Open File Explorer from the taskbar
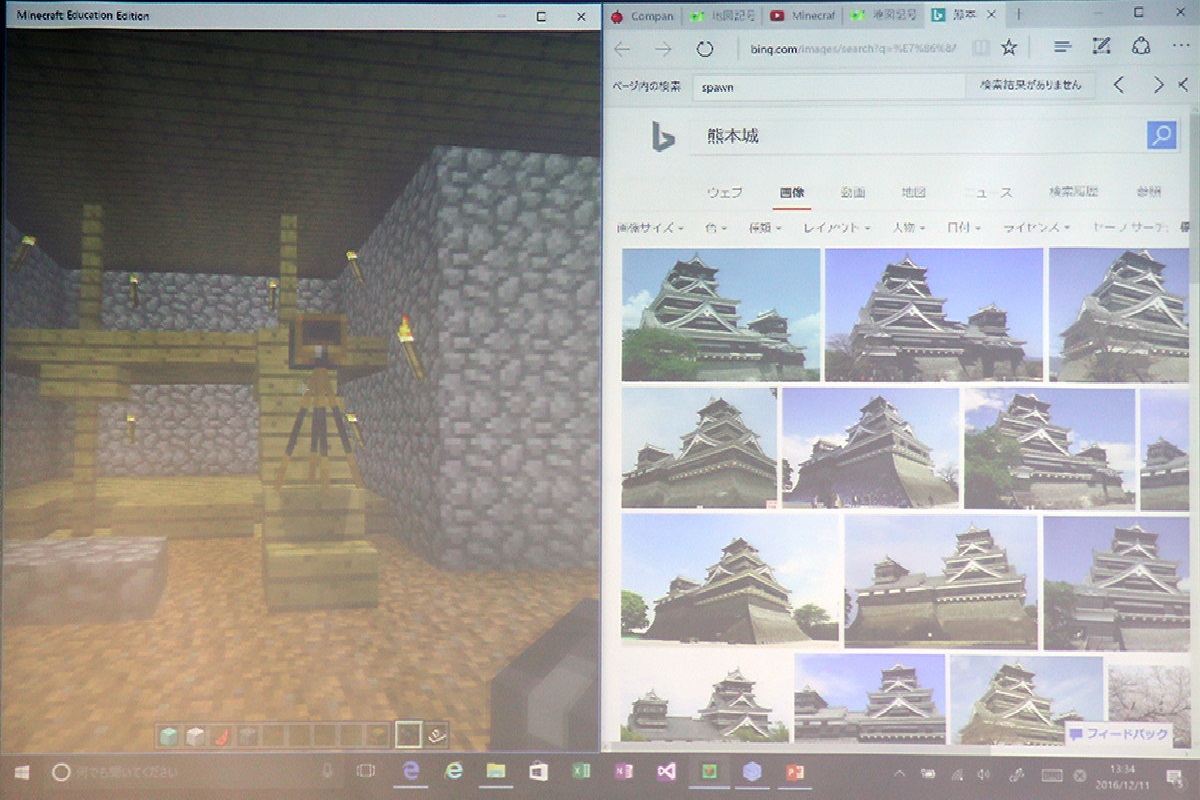The image size is (1200, 800). (496, 772)
